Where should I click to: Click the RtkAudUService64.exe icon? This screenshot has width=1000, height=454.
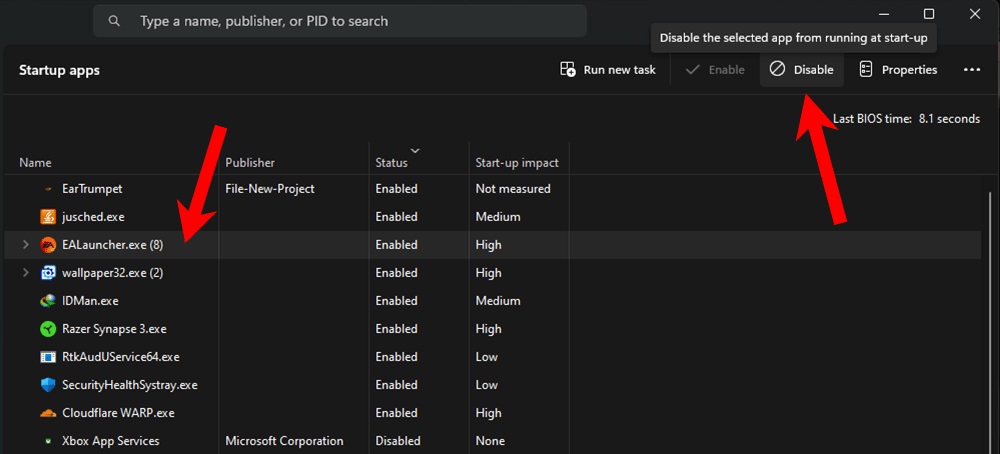(48, 357)
